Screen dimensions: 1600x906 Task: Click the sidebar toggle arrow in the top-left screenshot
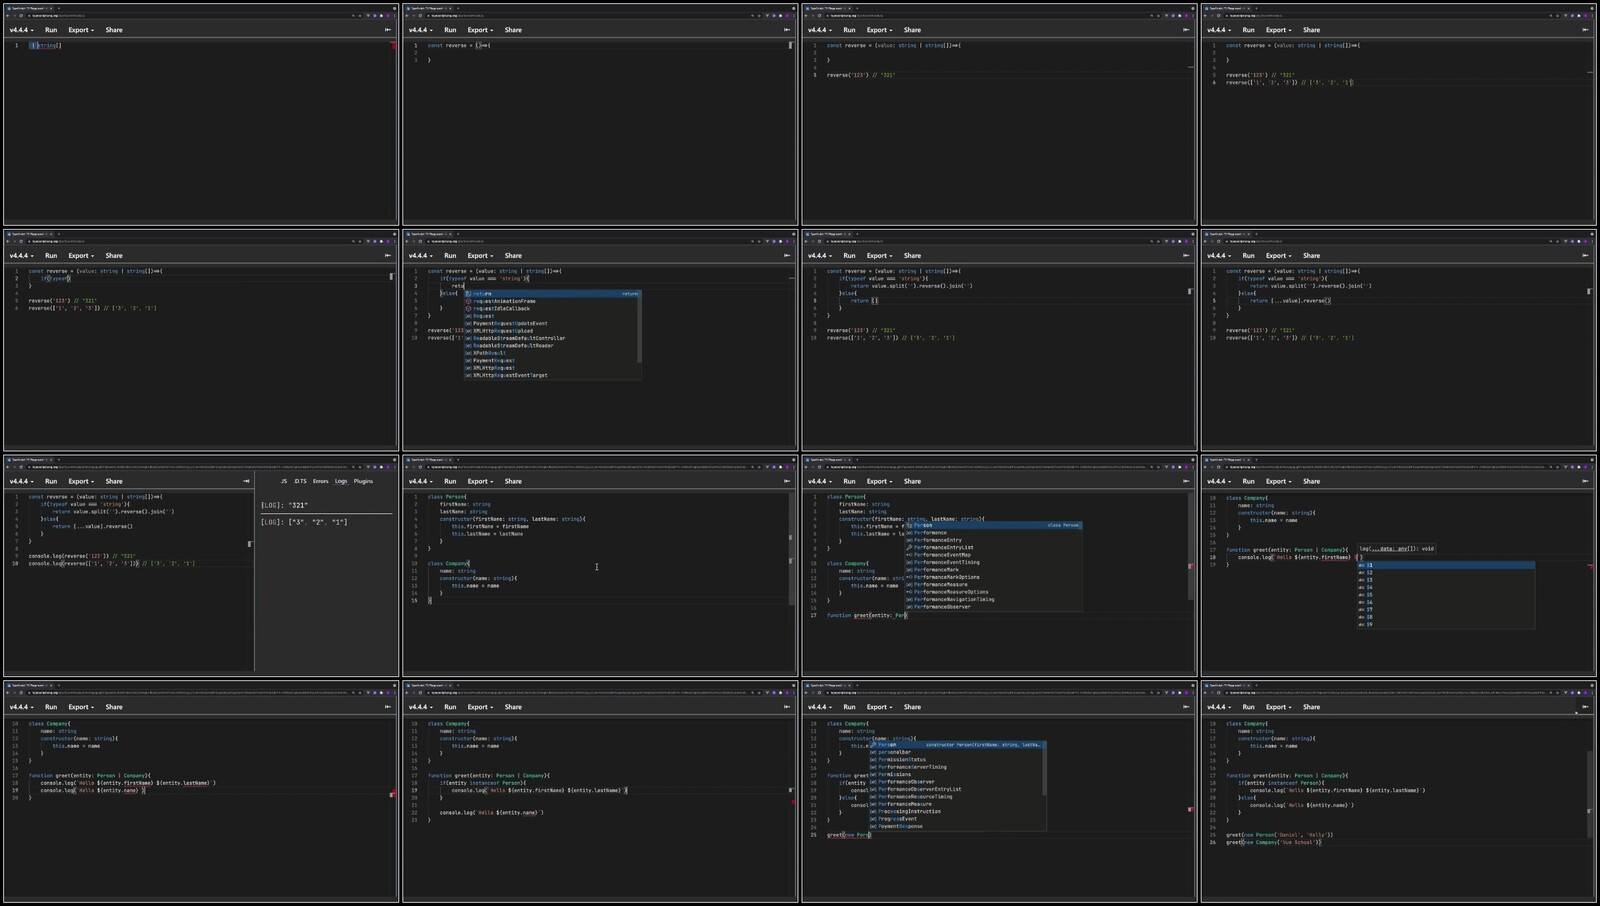click(x=388, y=30)
